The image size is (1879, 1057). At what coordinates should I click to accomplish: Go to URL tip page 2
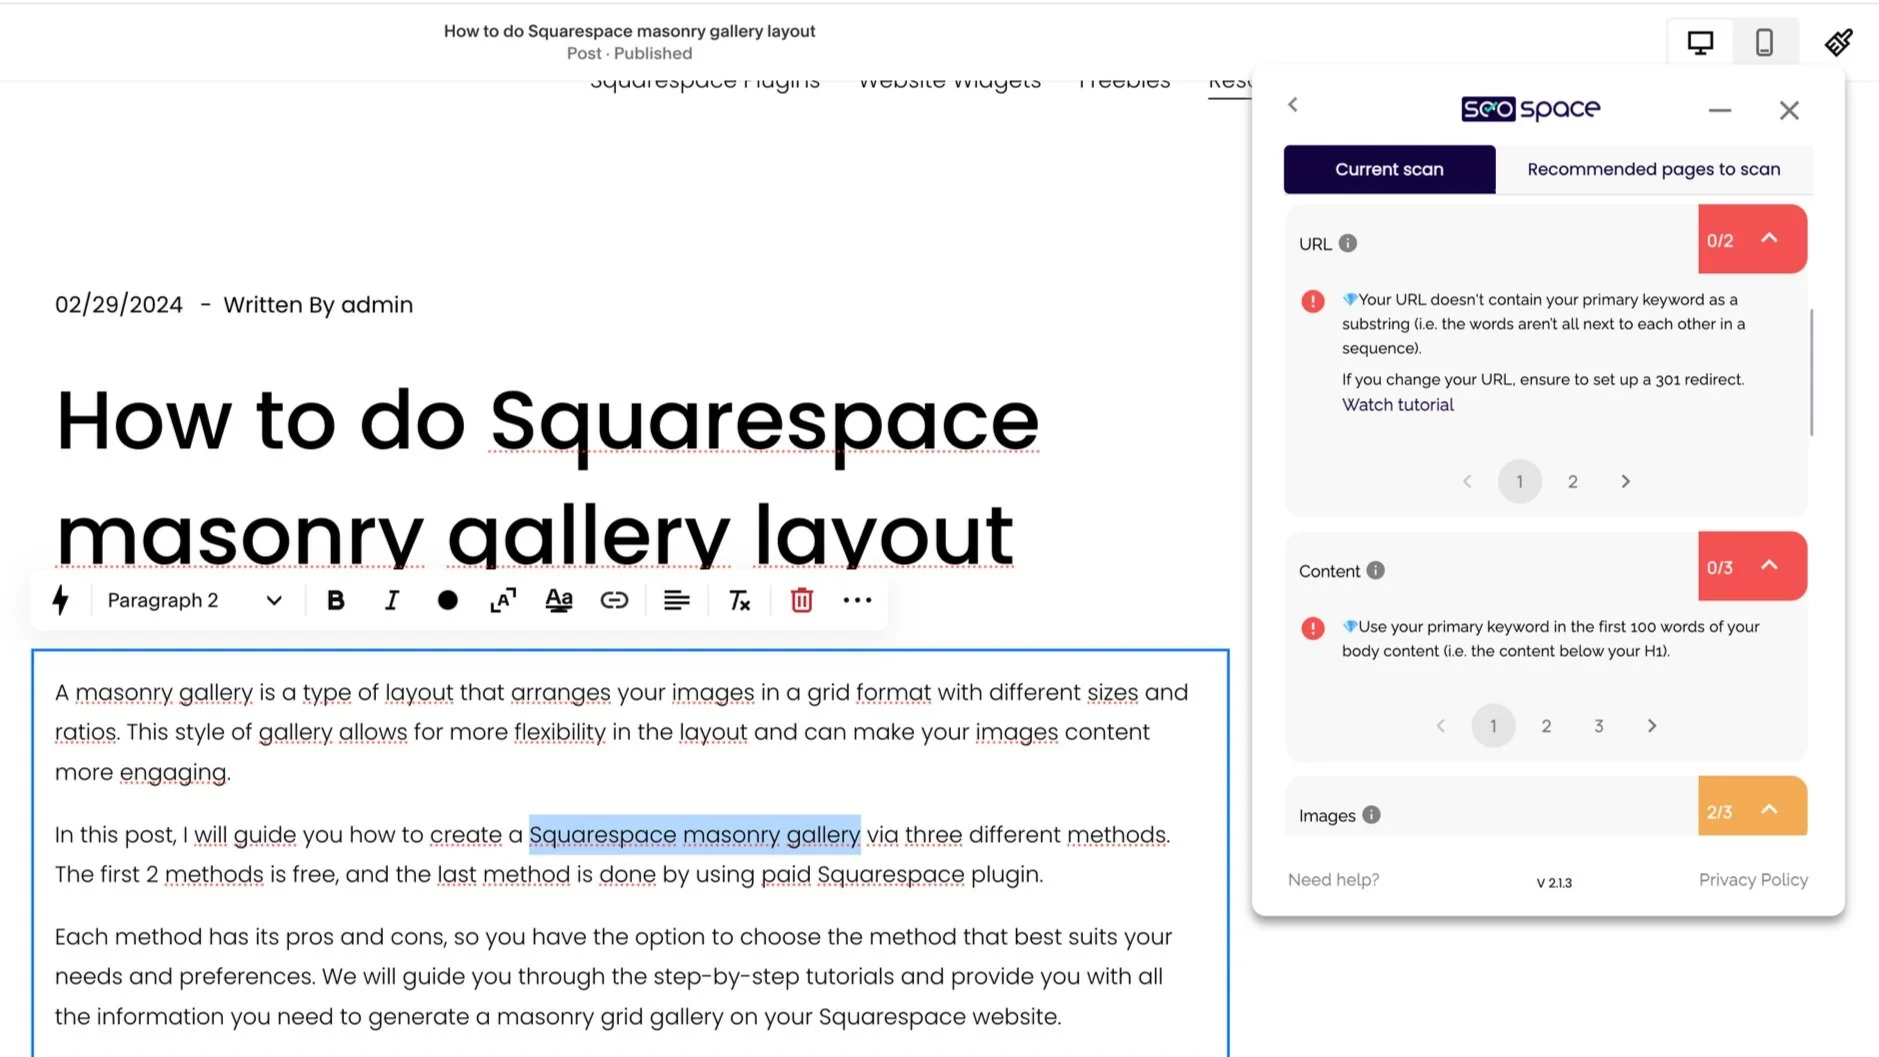tap(1573, 482)
